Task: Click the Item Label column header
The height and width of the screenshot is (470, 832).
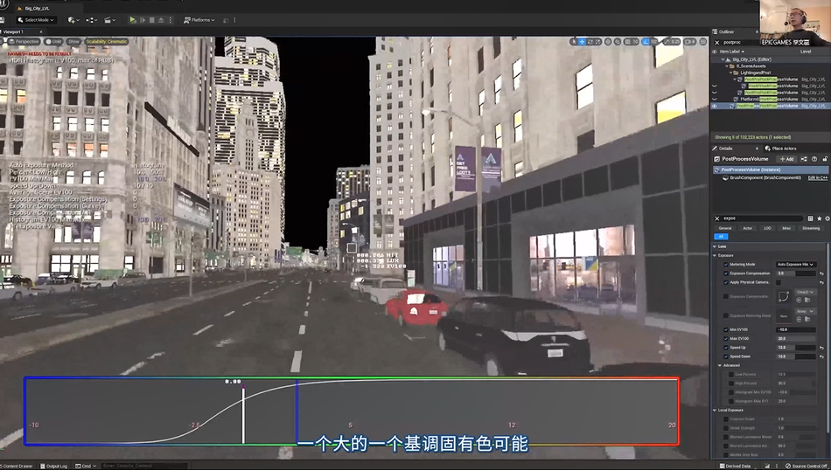Action: (x=731, y=51)
